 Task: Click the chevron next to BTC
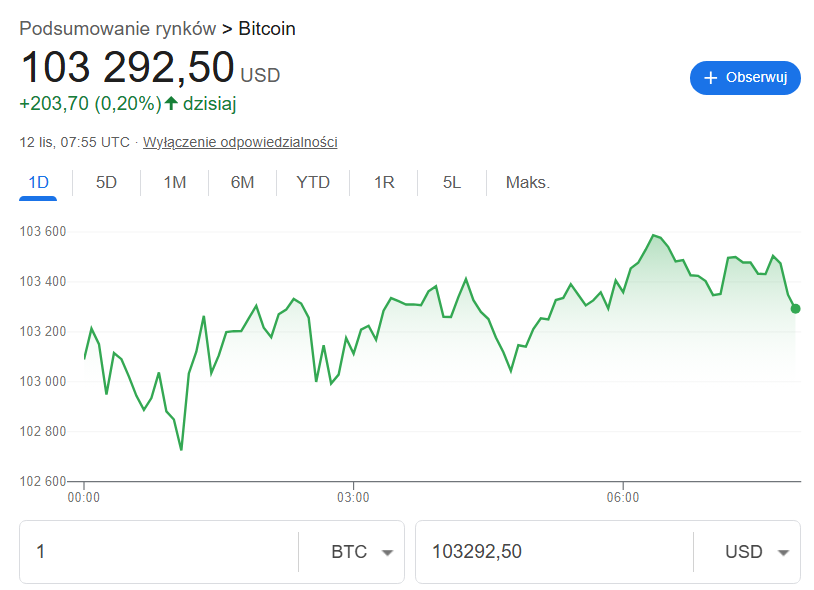389,551
